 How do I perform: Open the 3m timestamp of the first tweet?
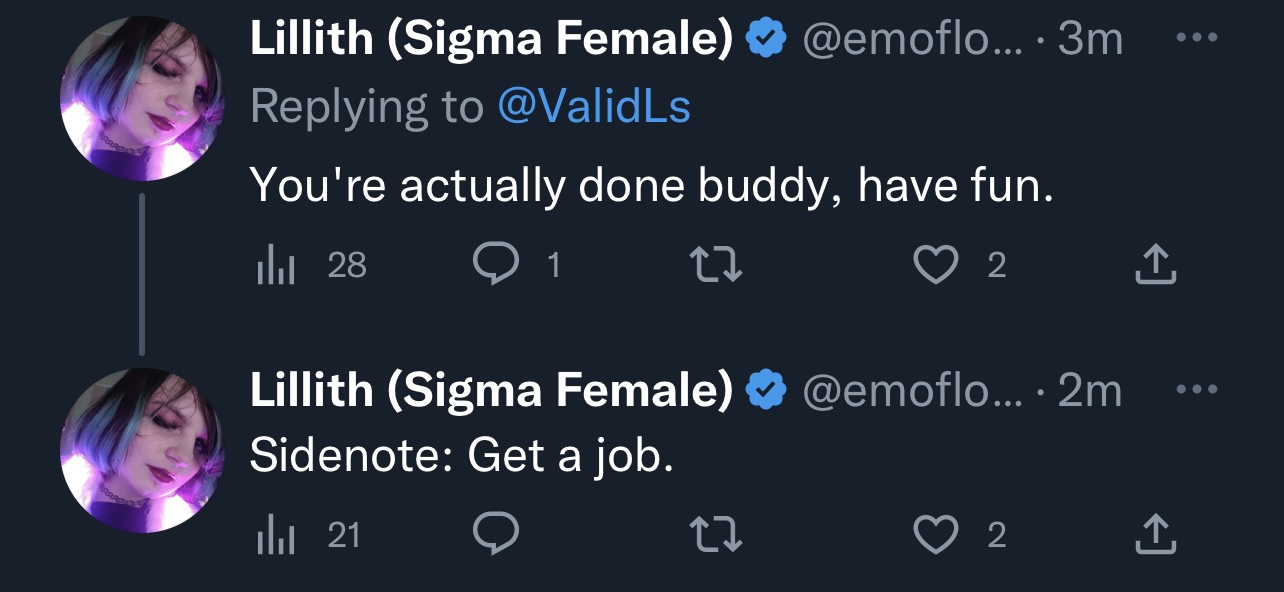(1090, 40)
